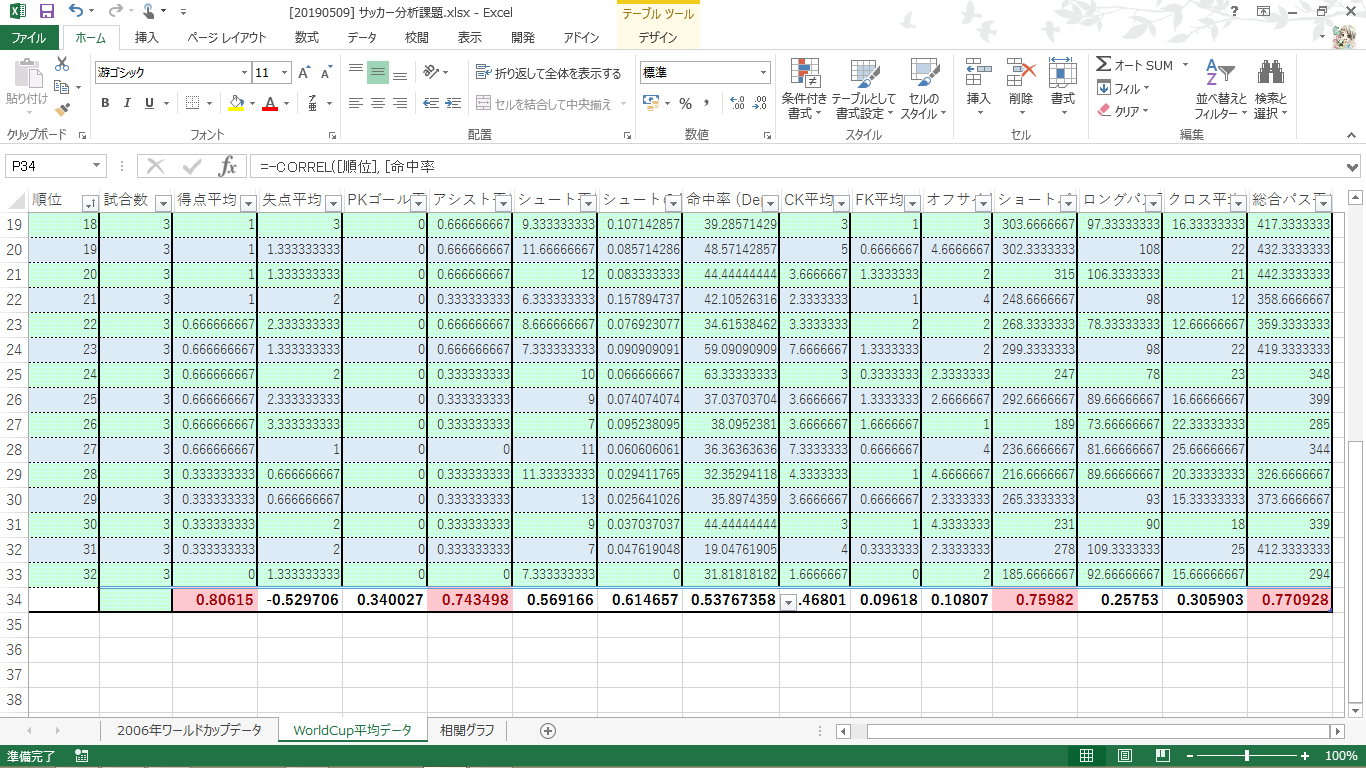This screenshot has width=1366, height=768.
Task: Add a new sheet with plus button
Action: pos(547,730)
